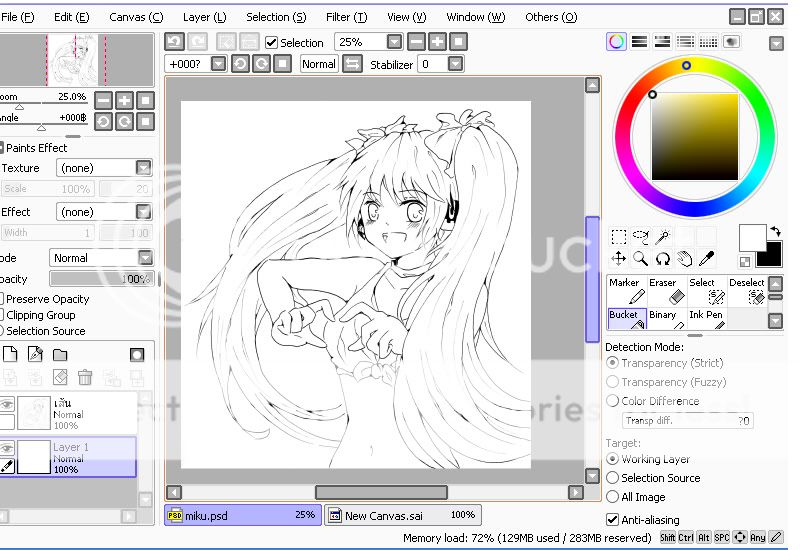Swap foreground and background colors arrow
This screenshot has height=550, width=800.
(776, 231)
